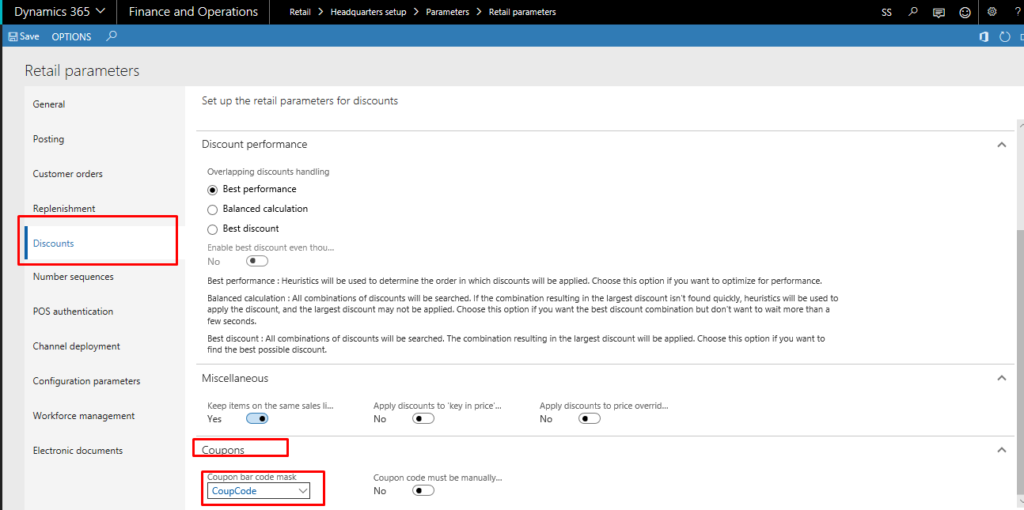The image size is (1024, 510).
Task: Select the Balanced calculation radio button
Action: click(x=212, y=209)
